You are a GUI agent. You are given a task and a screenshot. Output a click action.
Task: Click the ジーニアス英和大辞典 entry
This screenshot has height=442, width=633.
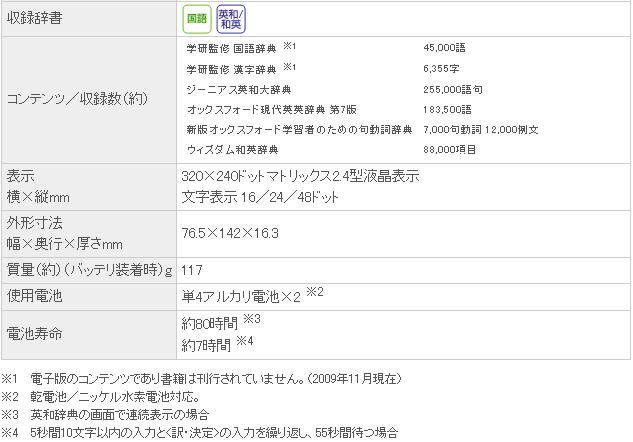[x=239, y=90]
